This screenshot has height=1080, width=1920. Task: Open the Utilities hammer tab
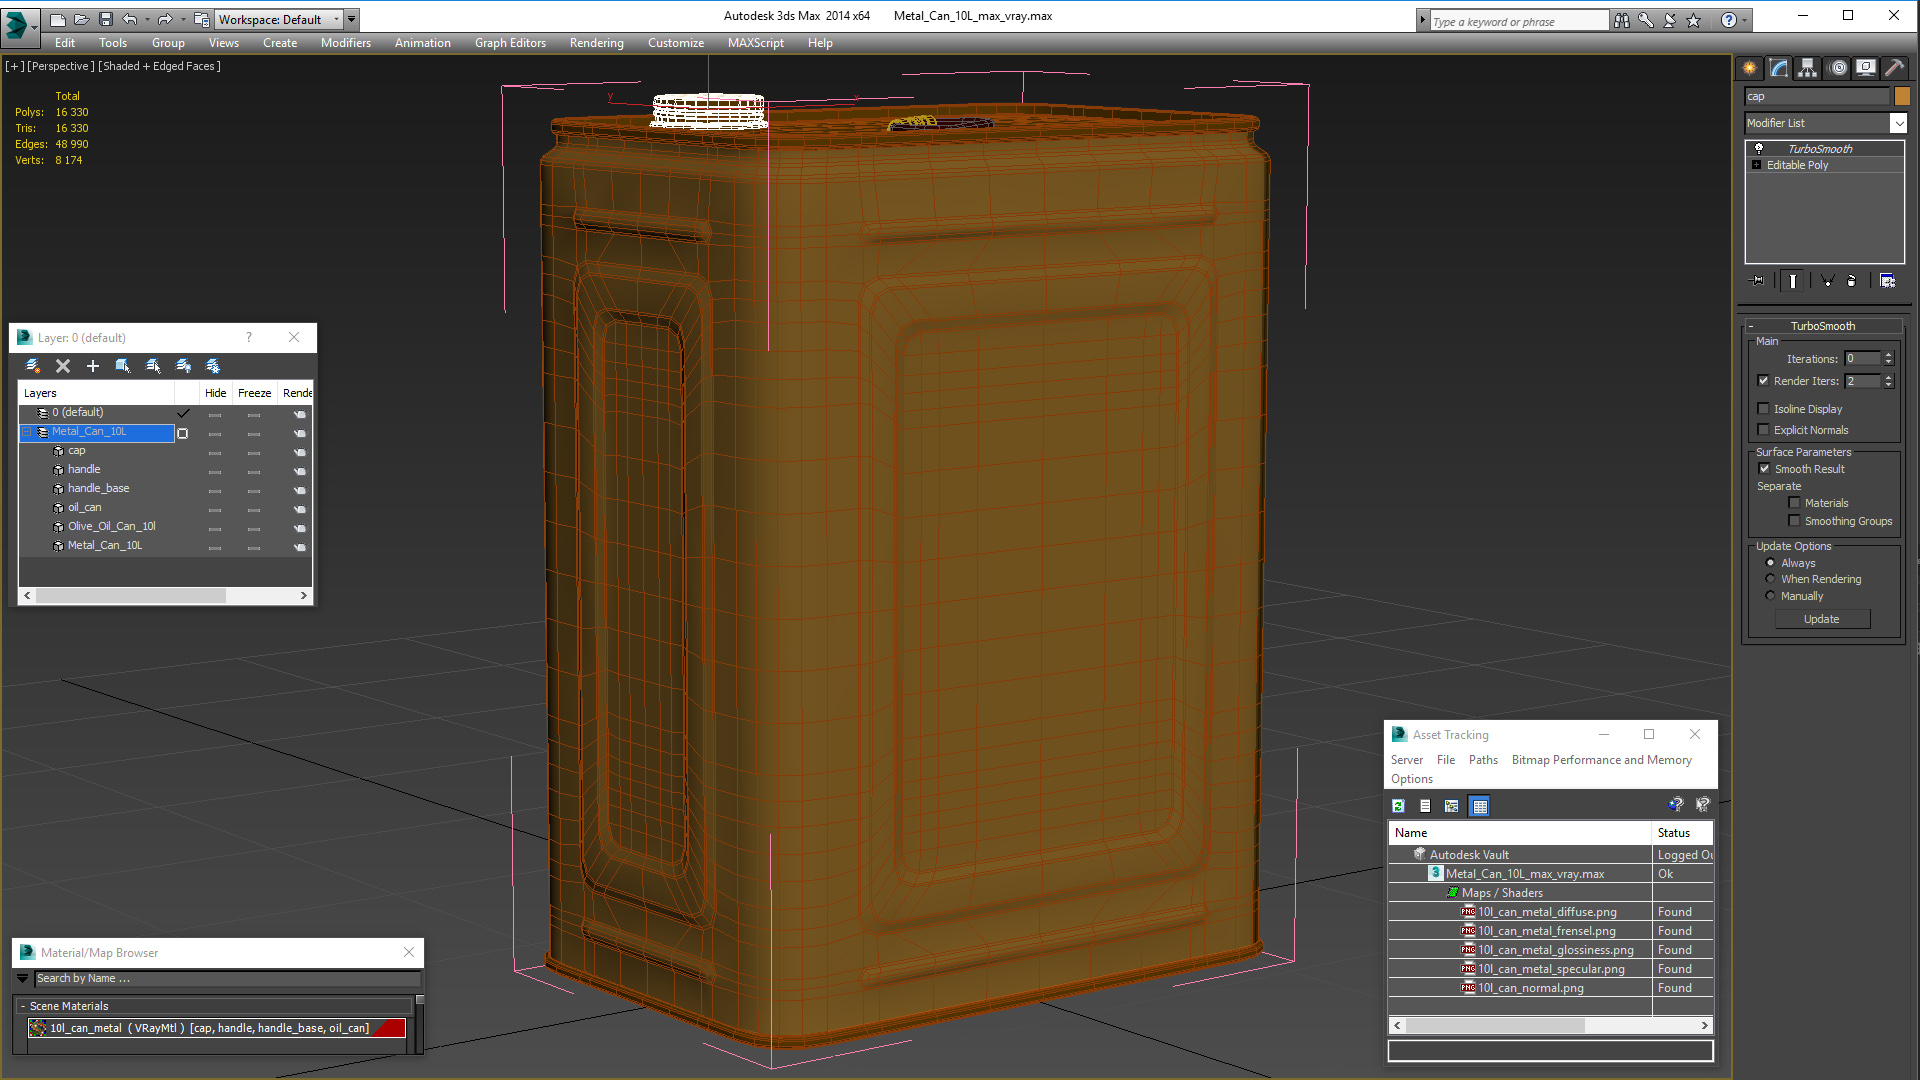tap(1894, 68)
